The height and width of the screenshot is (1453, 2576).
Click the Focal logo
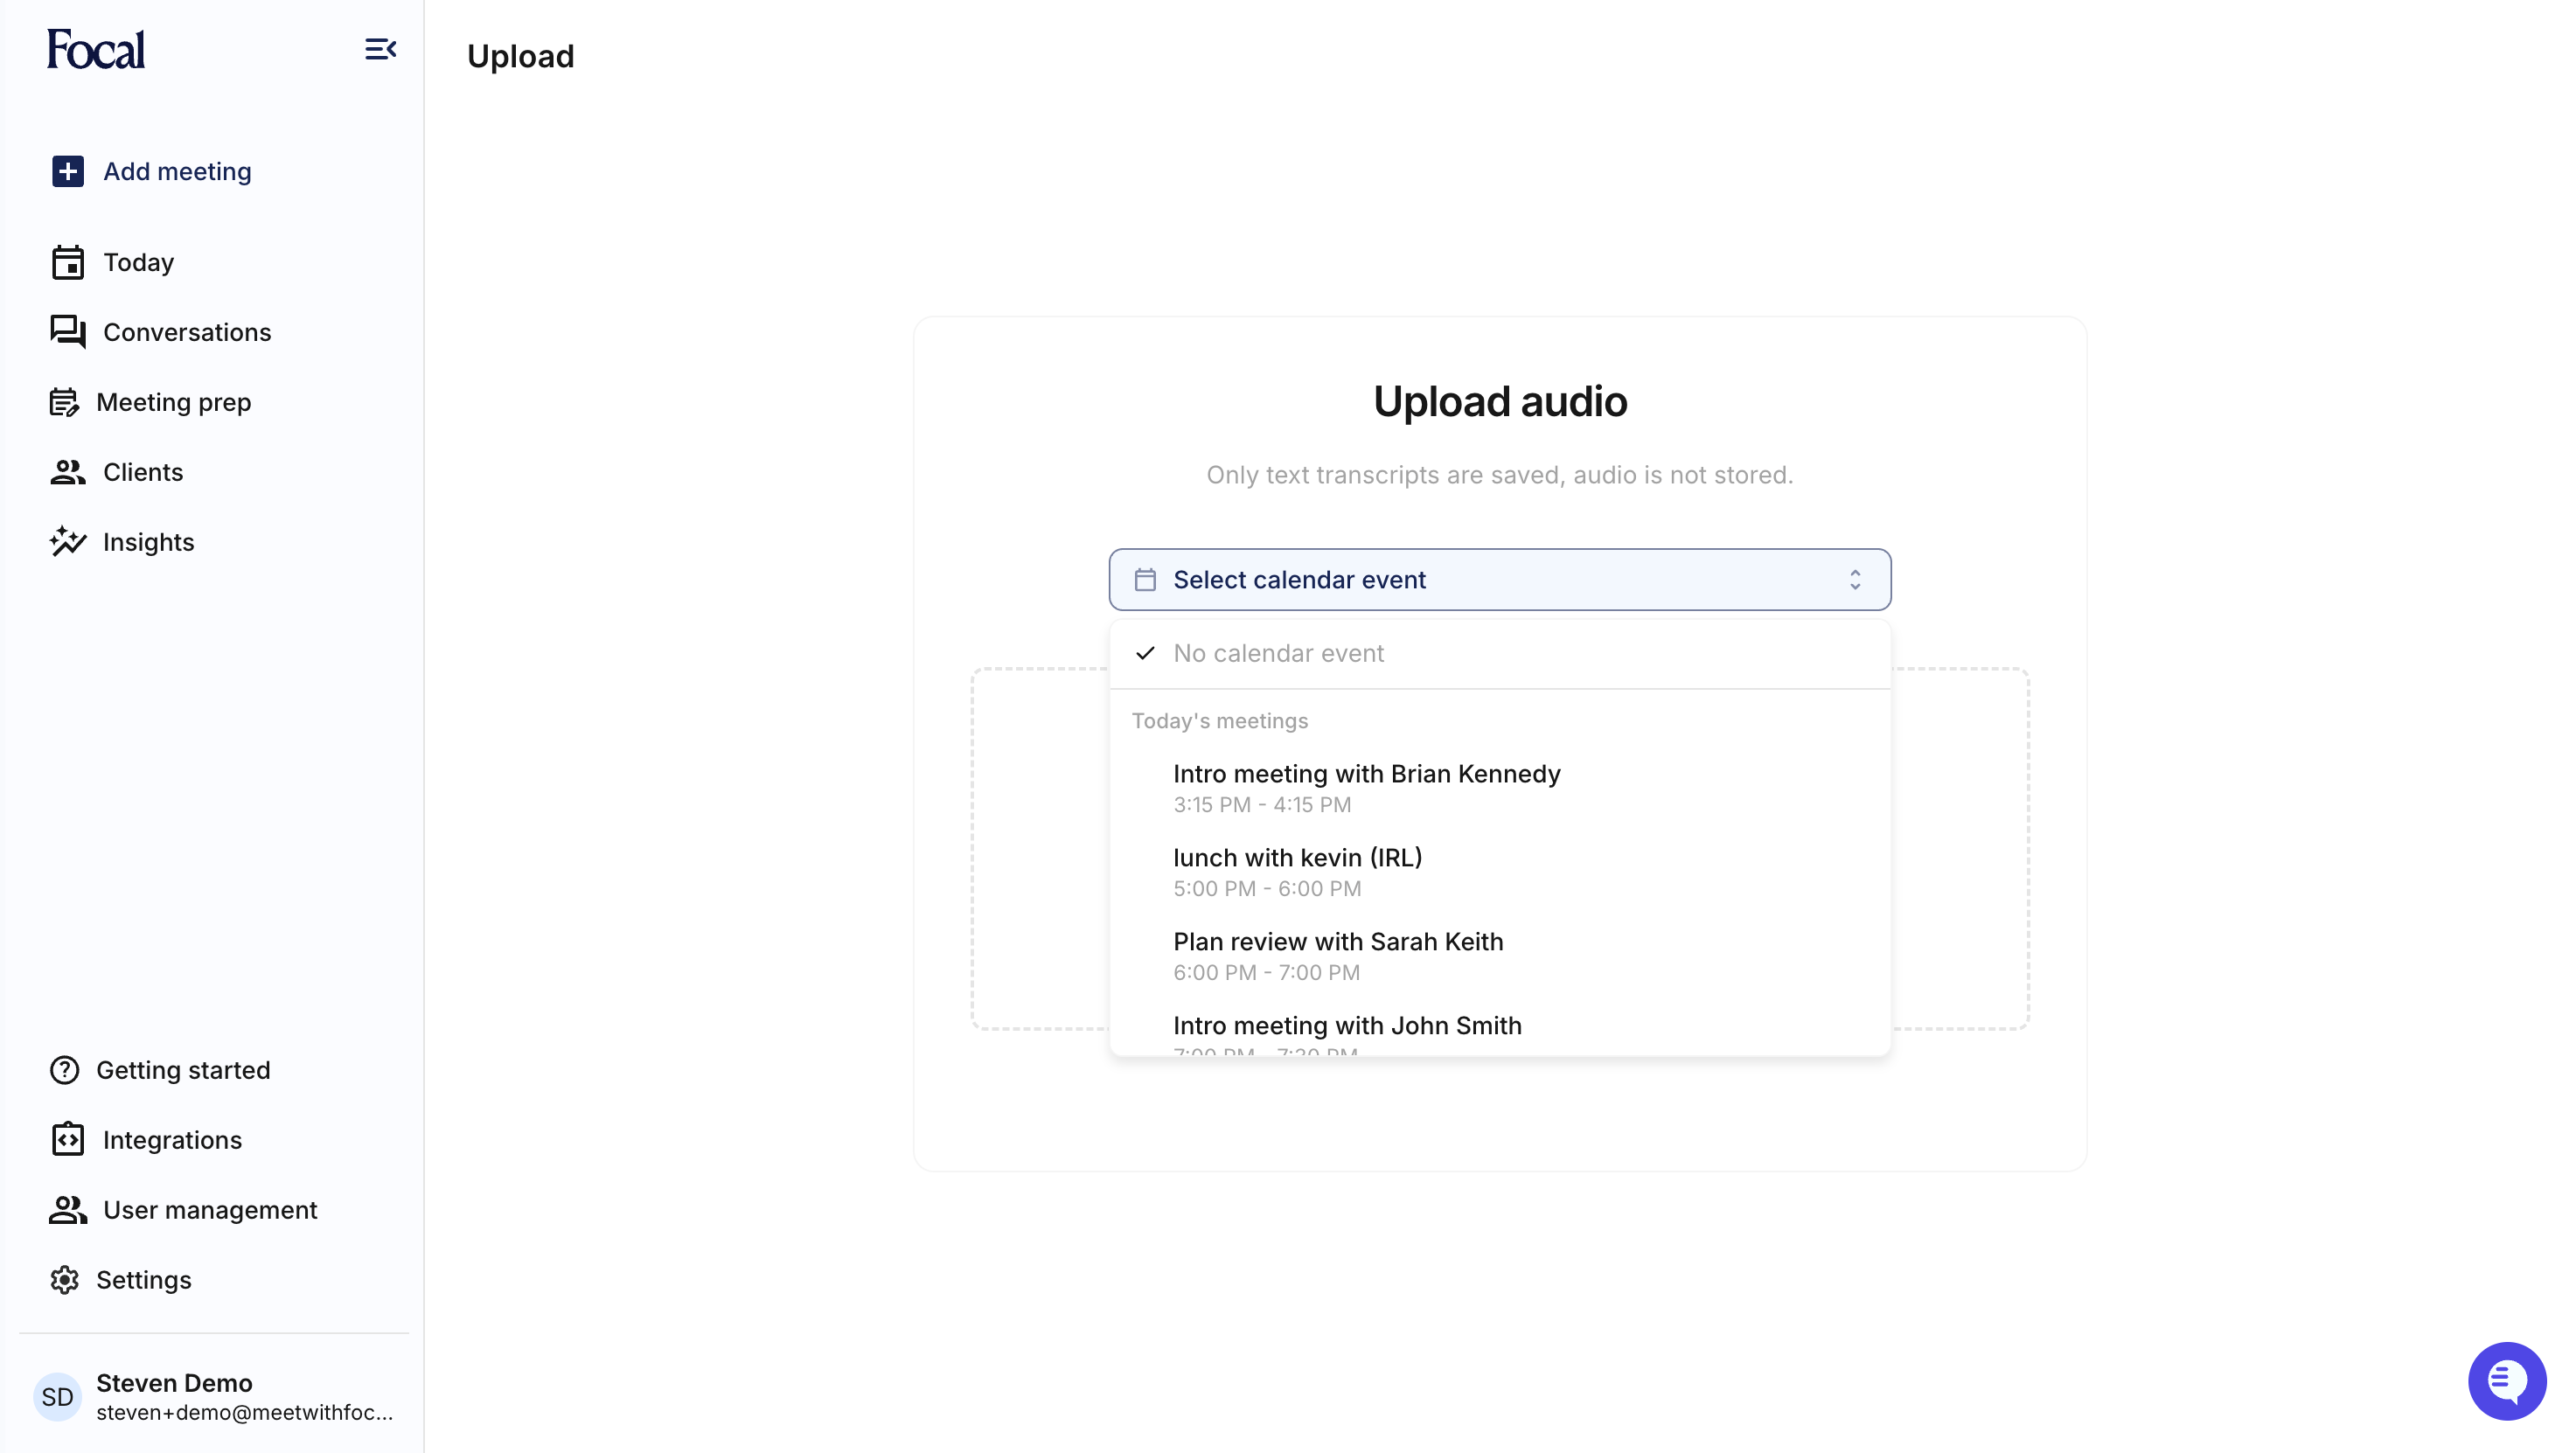click(95, 48)
